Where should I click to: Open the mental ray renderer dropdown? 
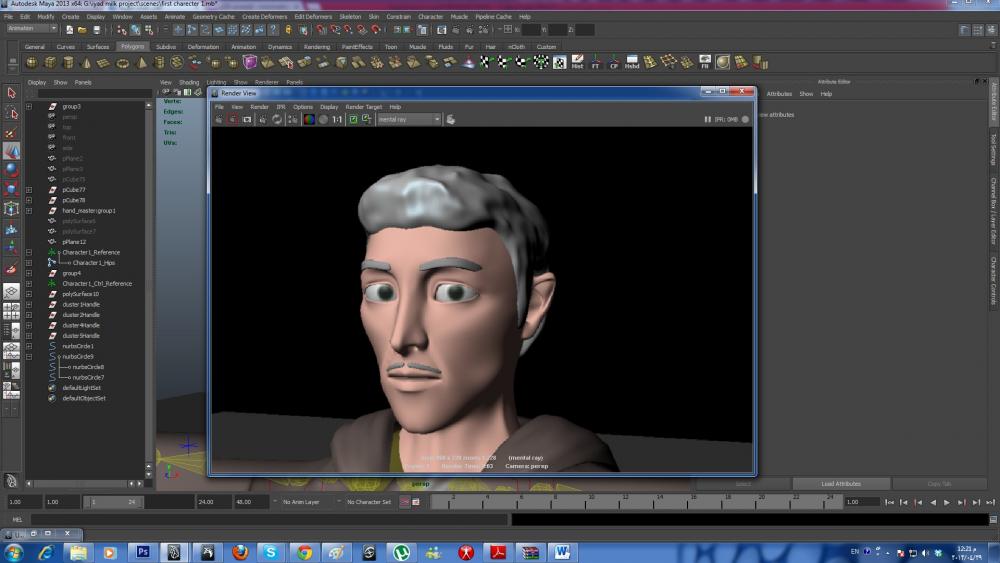pyautogui.click(x=408, y=119)
